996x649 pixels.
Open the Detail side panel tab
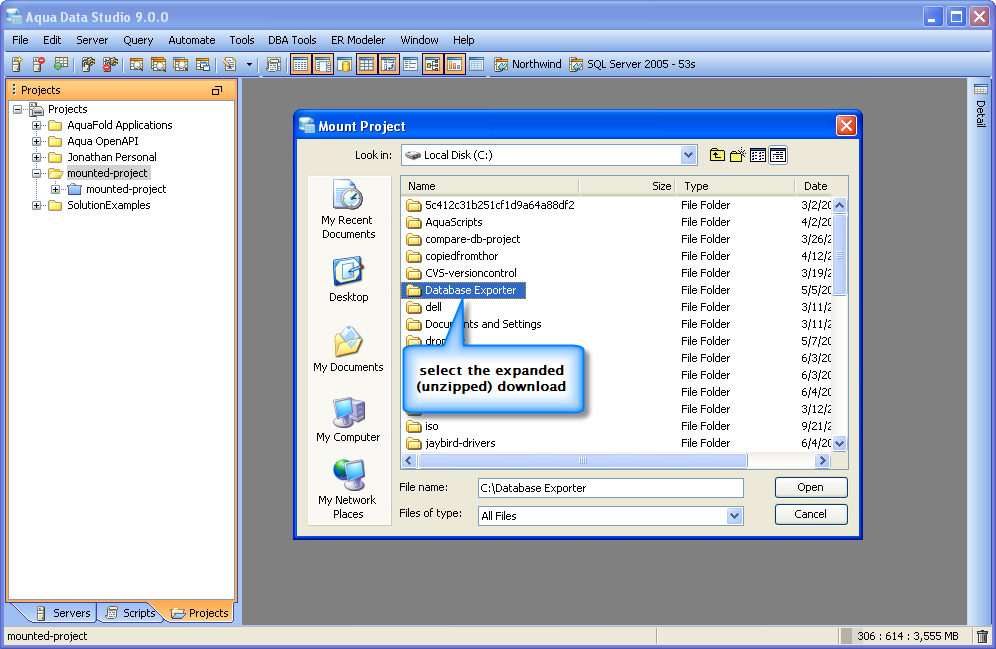[981, 105]
